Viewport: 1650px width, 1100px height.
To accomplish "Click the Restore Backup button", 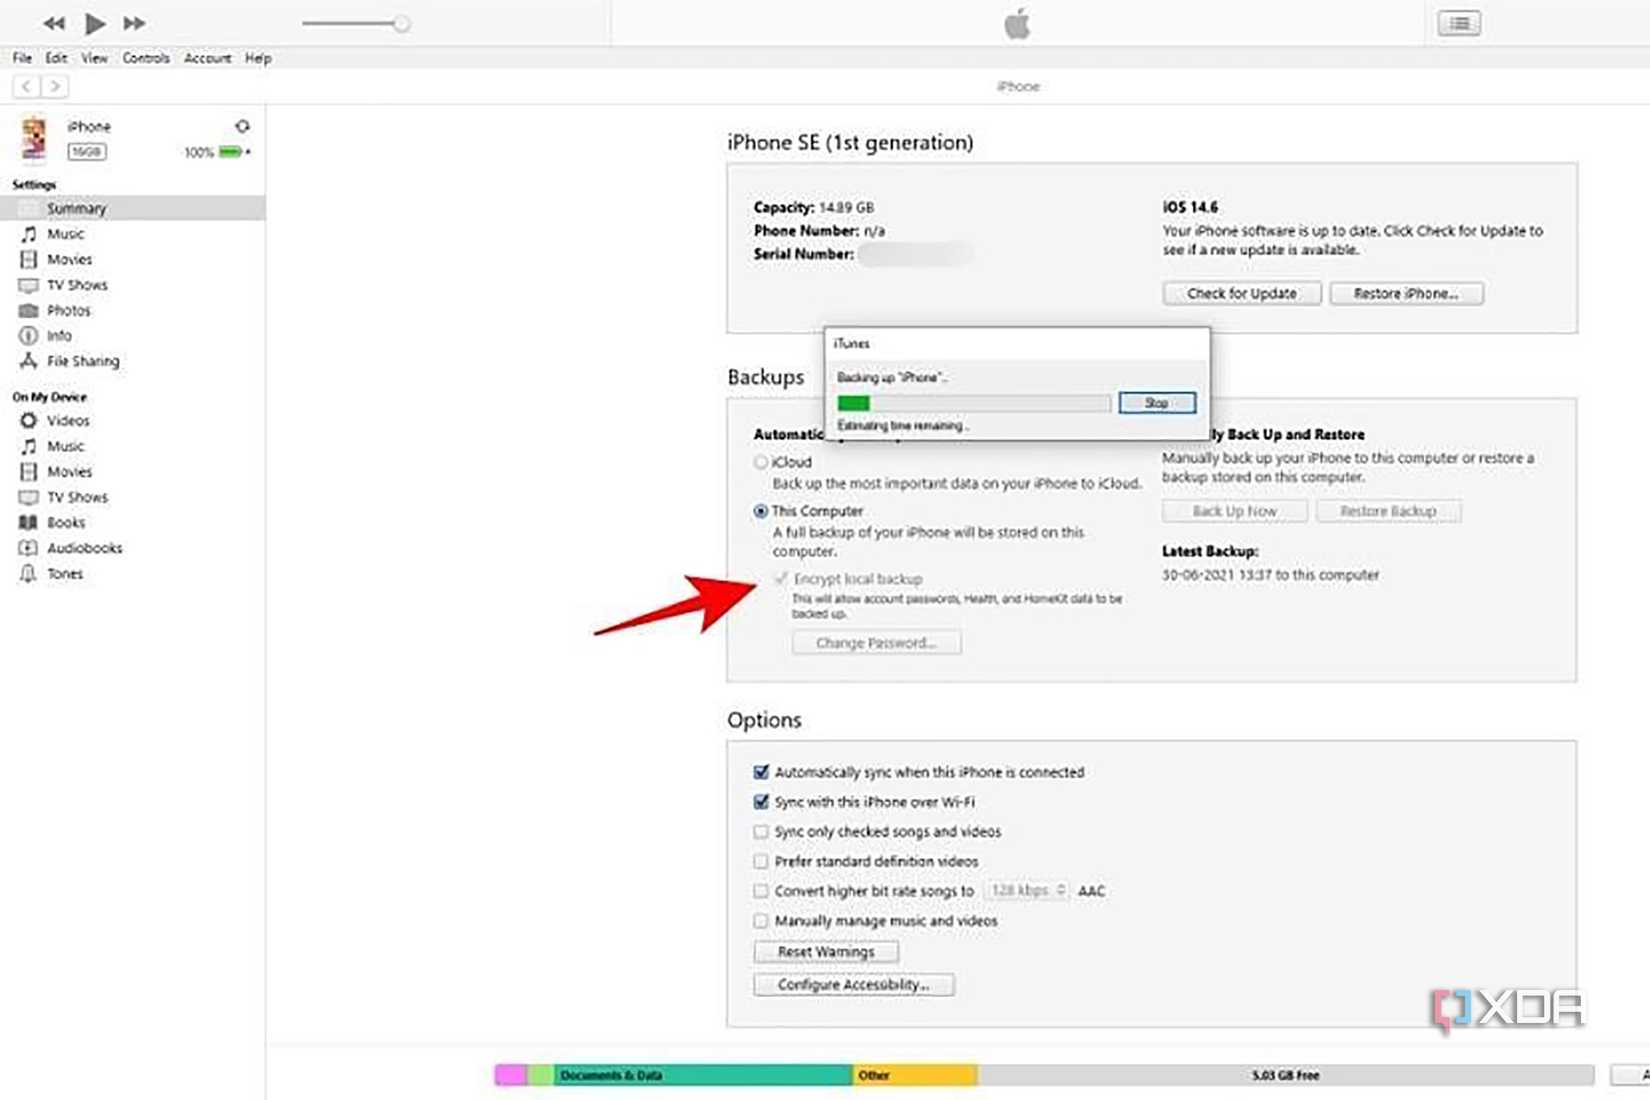I will pyautogui.click(x=1388, y=511).
